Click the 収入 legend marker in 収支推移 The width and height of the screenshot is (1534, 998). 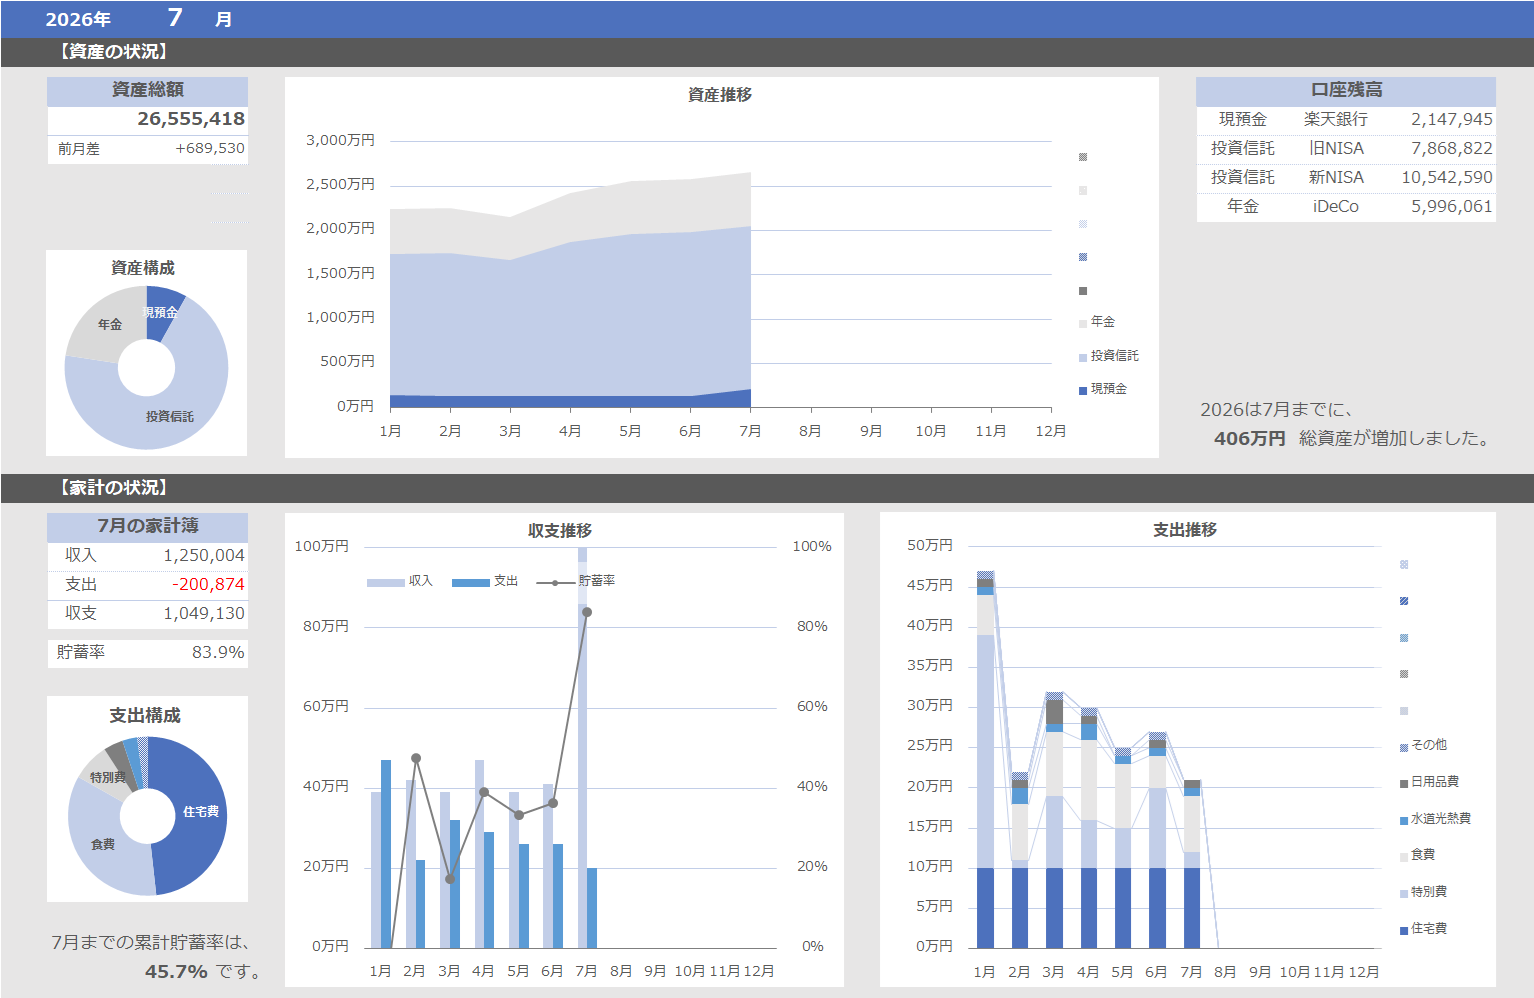click(x=386, y=583)
